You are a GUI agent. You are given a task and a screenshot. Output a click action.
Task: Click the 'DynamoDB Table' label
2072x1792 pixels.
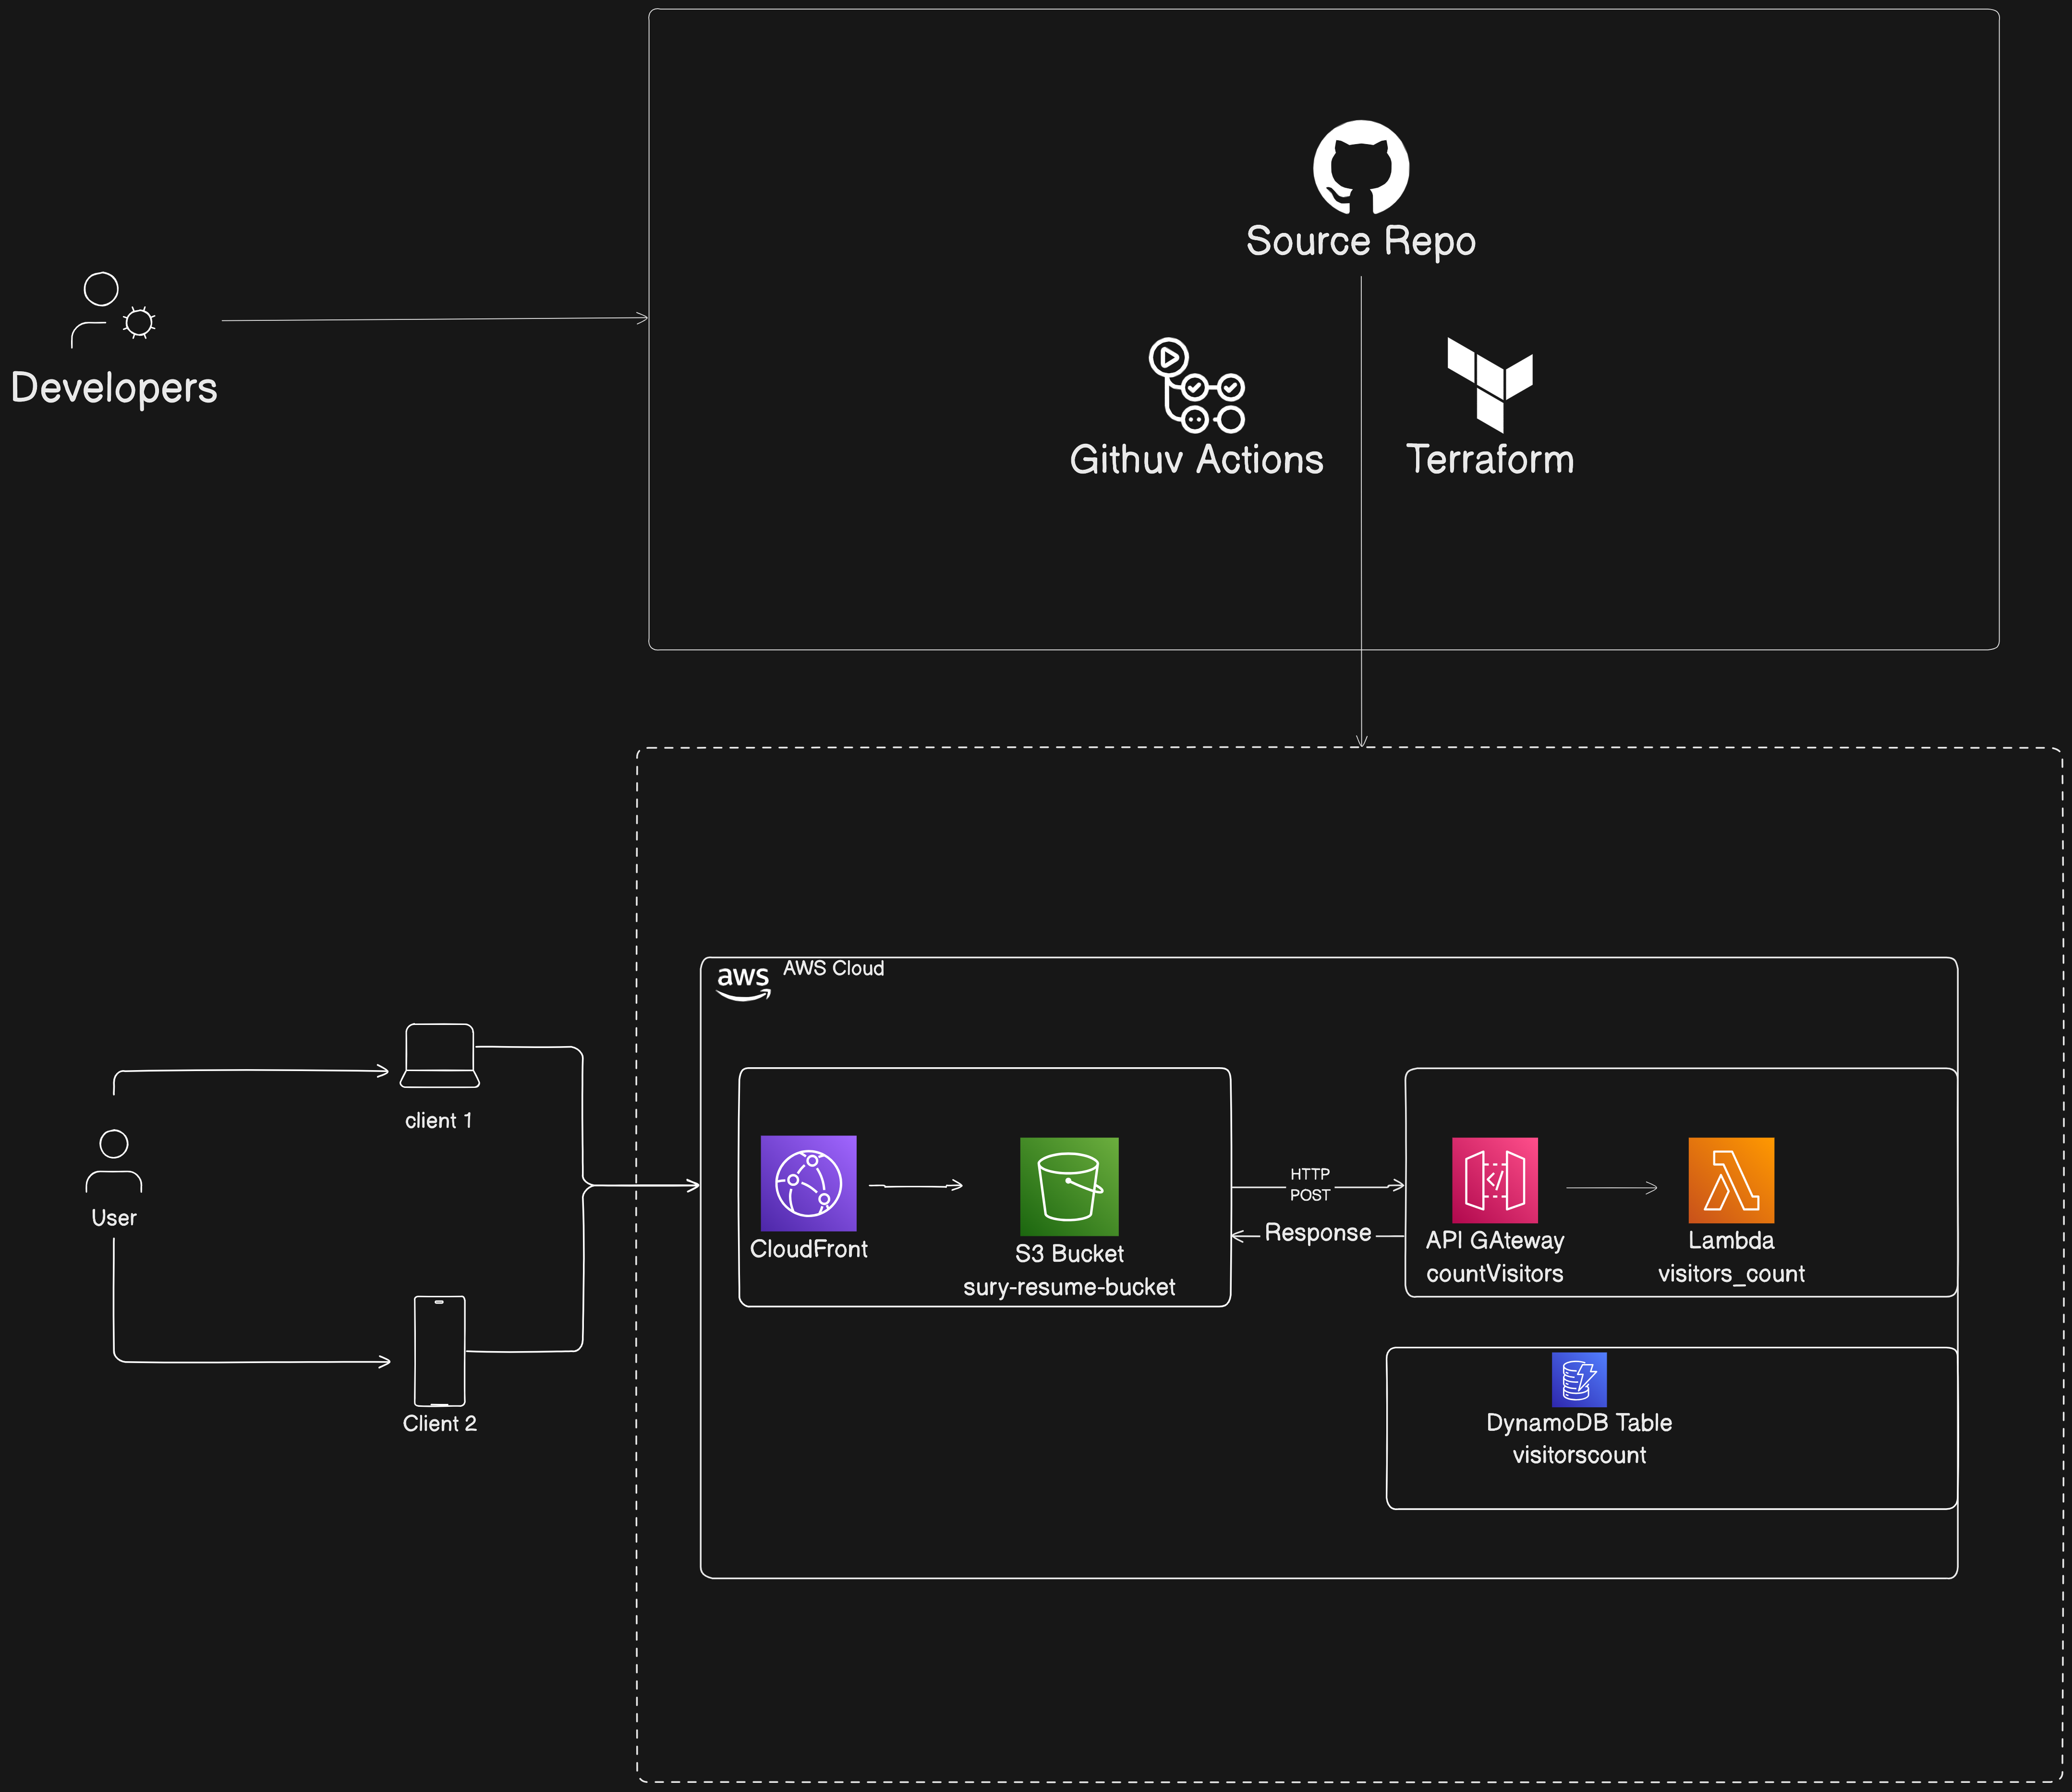click(x=1579, y=1423)
